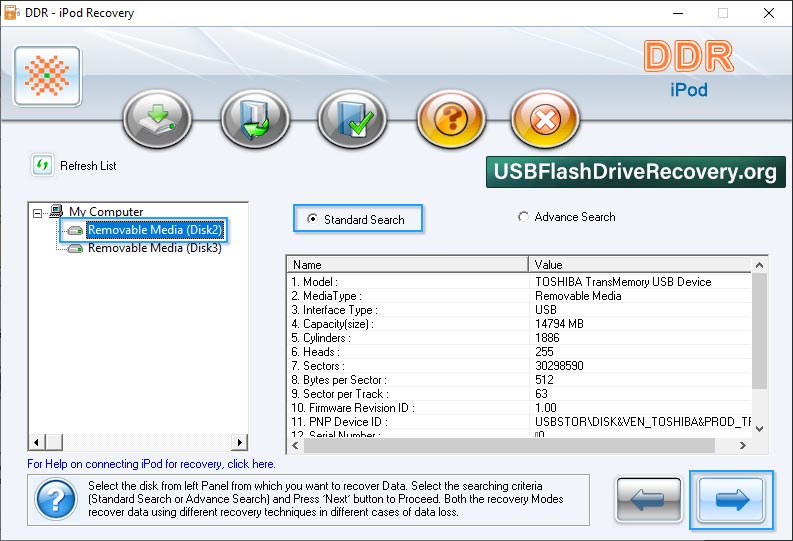Open help via the question mark toolbar icon
Image resolution: width=793 pixels, height=541 pixels.
(x=451, y=119)
